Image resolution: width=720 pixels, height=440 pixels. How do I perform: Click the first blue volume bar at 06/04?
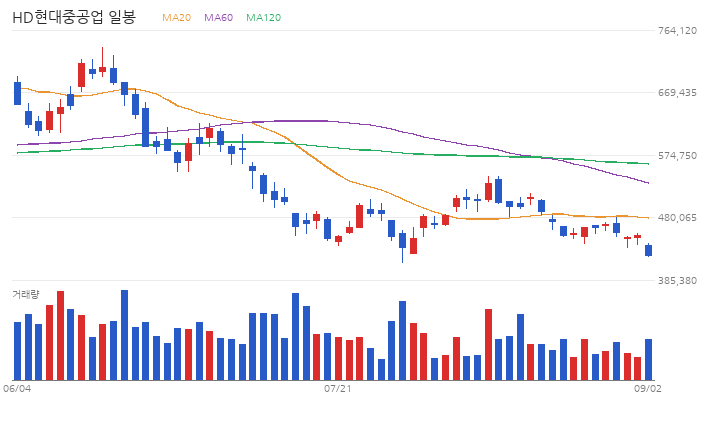pos(17,351)
